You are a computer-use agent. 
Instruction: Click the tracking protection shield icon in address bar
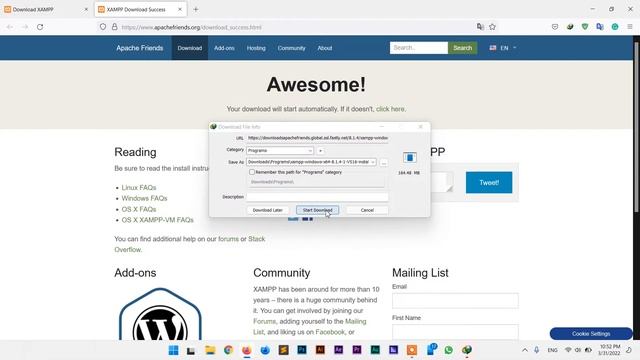(103, 27)
